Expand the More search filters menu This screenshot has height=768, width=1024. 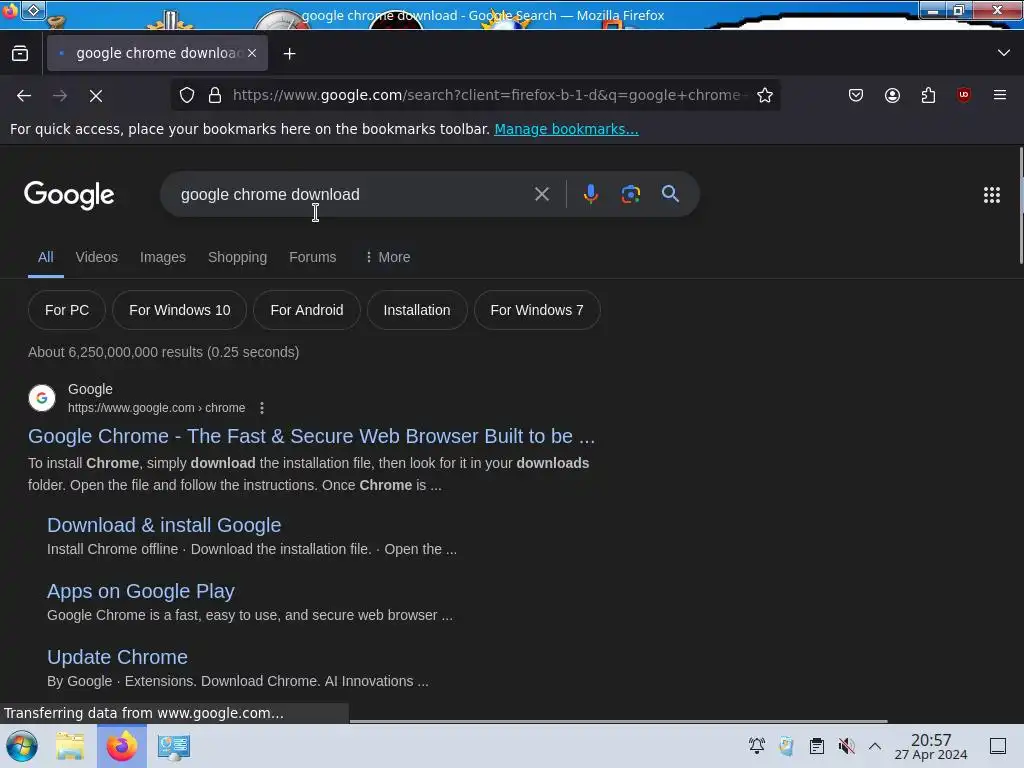[387, 257]
